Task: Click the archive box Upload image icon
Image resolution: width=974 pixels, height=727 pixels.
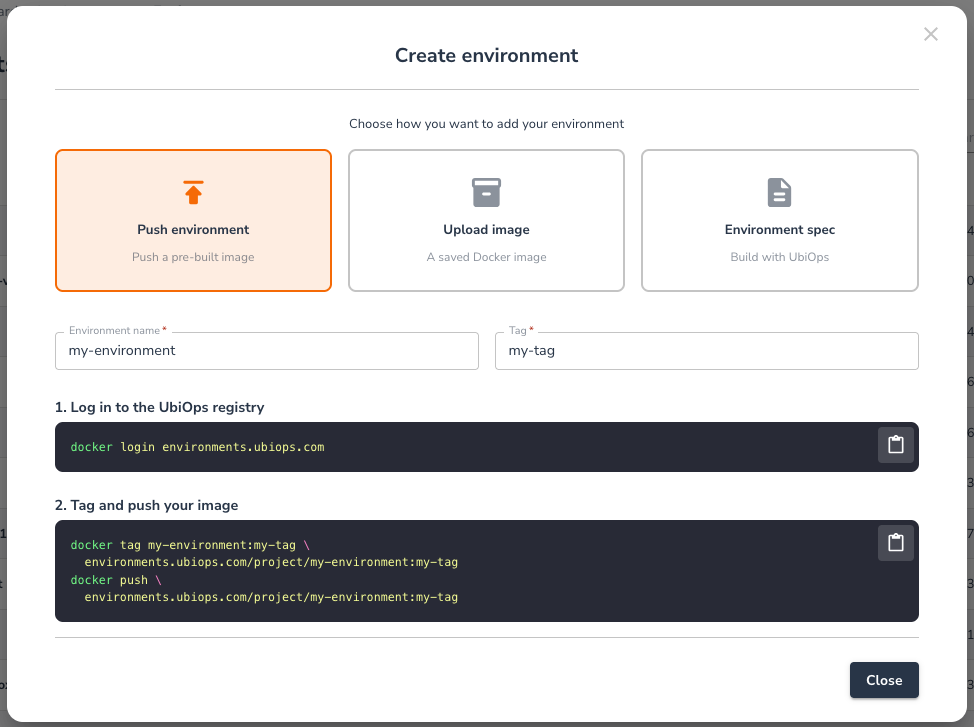Action: [486, 193]
